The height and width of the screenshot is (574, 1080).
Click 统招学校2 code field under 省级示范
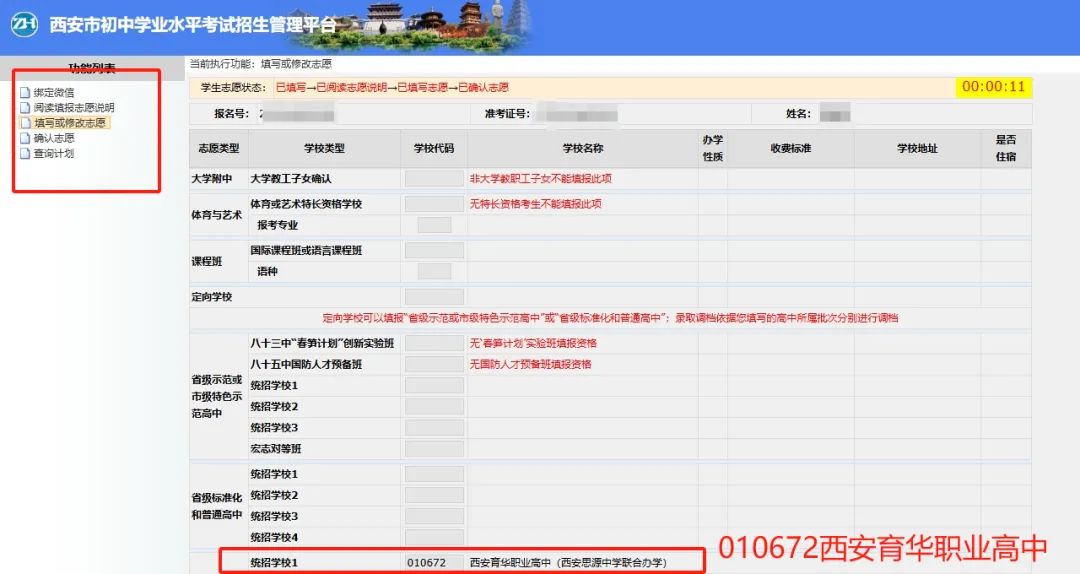[x=434, y=407]
